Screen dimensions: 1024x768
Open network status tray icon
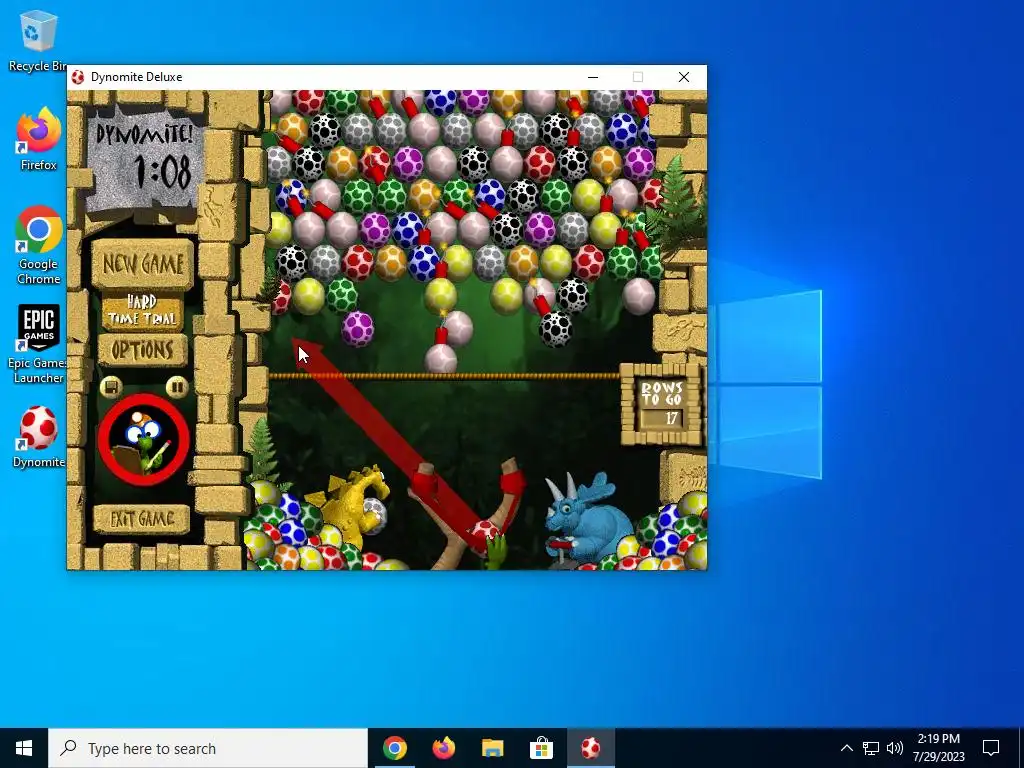click(871, 748)
